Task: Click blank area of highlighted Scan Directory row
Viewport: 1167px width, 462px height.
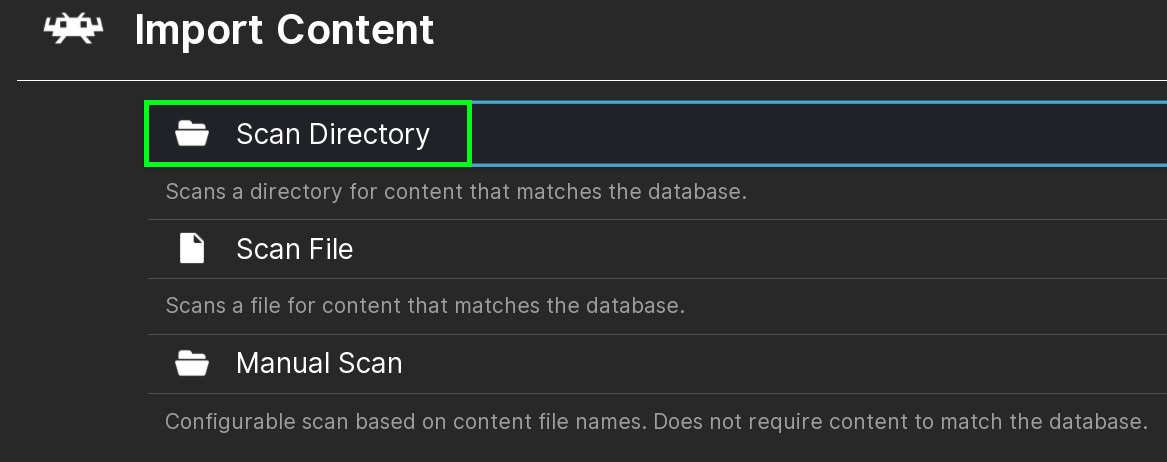Action: (x=800, y=134)
